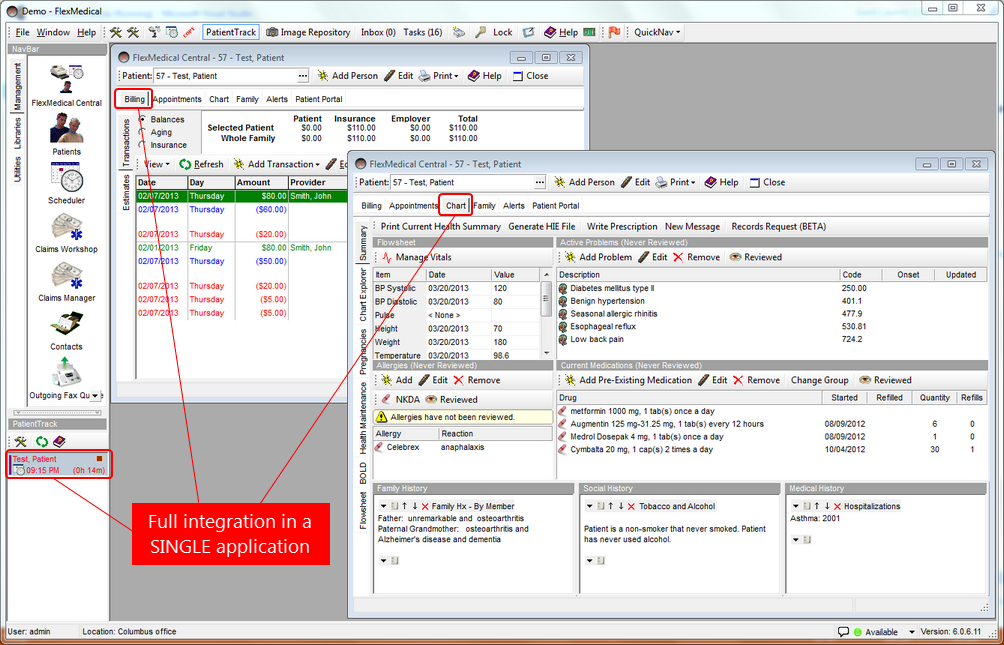Move the Tobacco and Alcohol entry up

[x=610, y=507]
